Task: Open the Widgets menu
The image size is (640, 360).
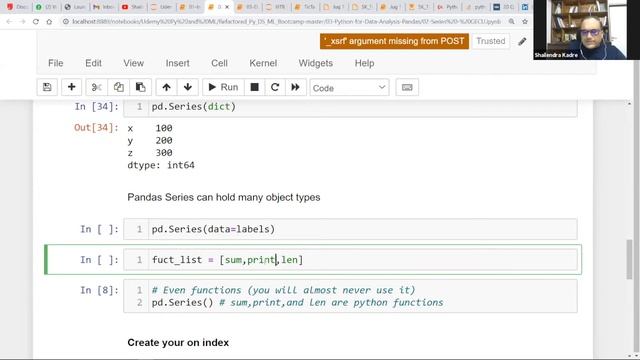Action: 316,63
